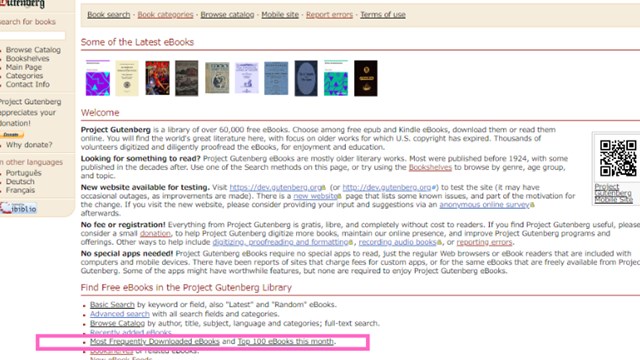Image resolution: width=640 pixels, height=360 pixels.
Task: Switch language to Deutsch
Action: click(20, 181)
